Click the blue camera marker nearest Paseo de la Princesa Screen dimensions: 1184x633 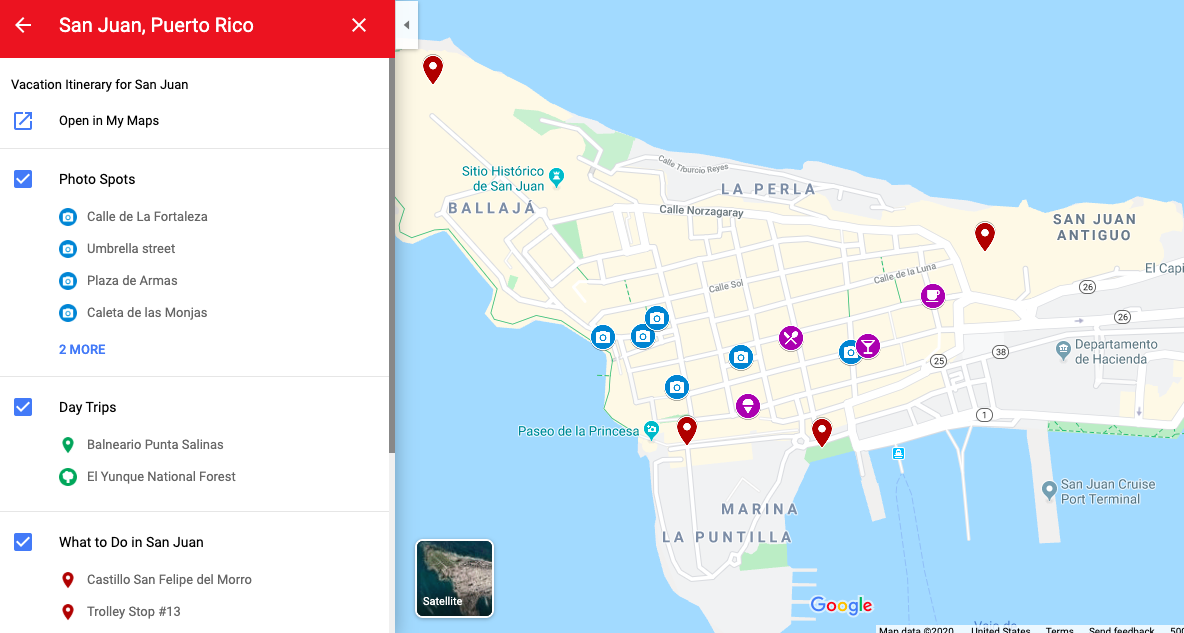coord(677,387)
